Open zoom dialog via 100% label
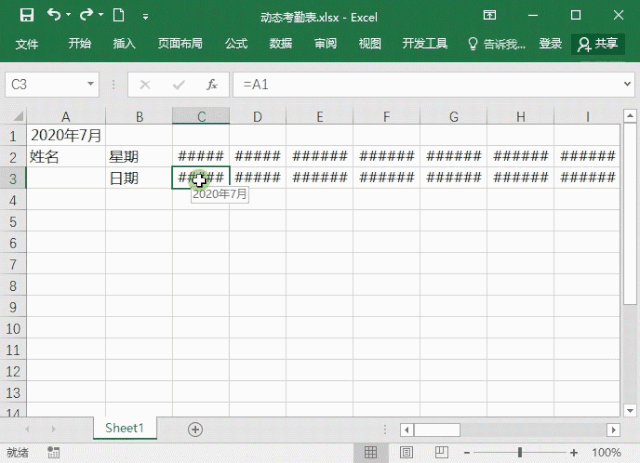The width and height of the screenshot is (640, 463). pos(606,452)
